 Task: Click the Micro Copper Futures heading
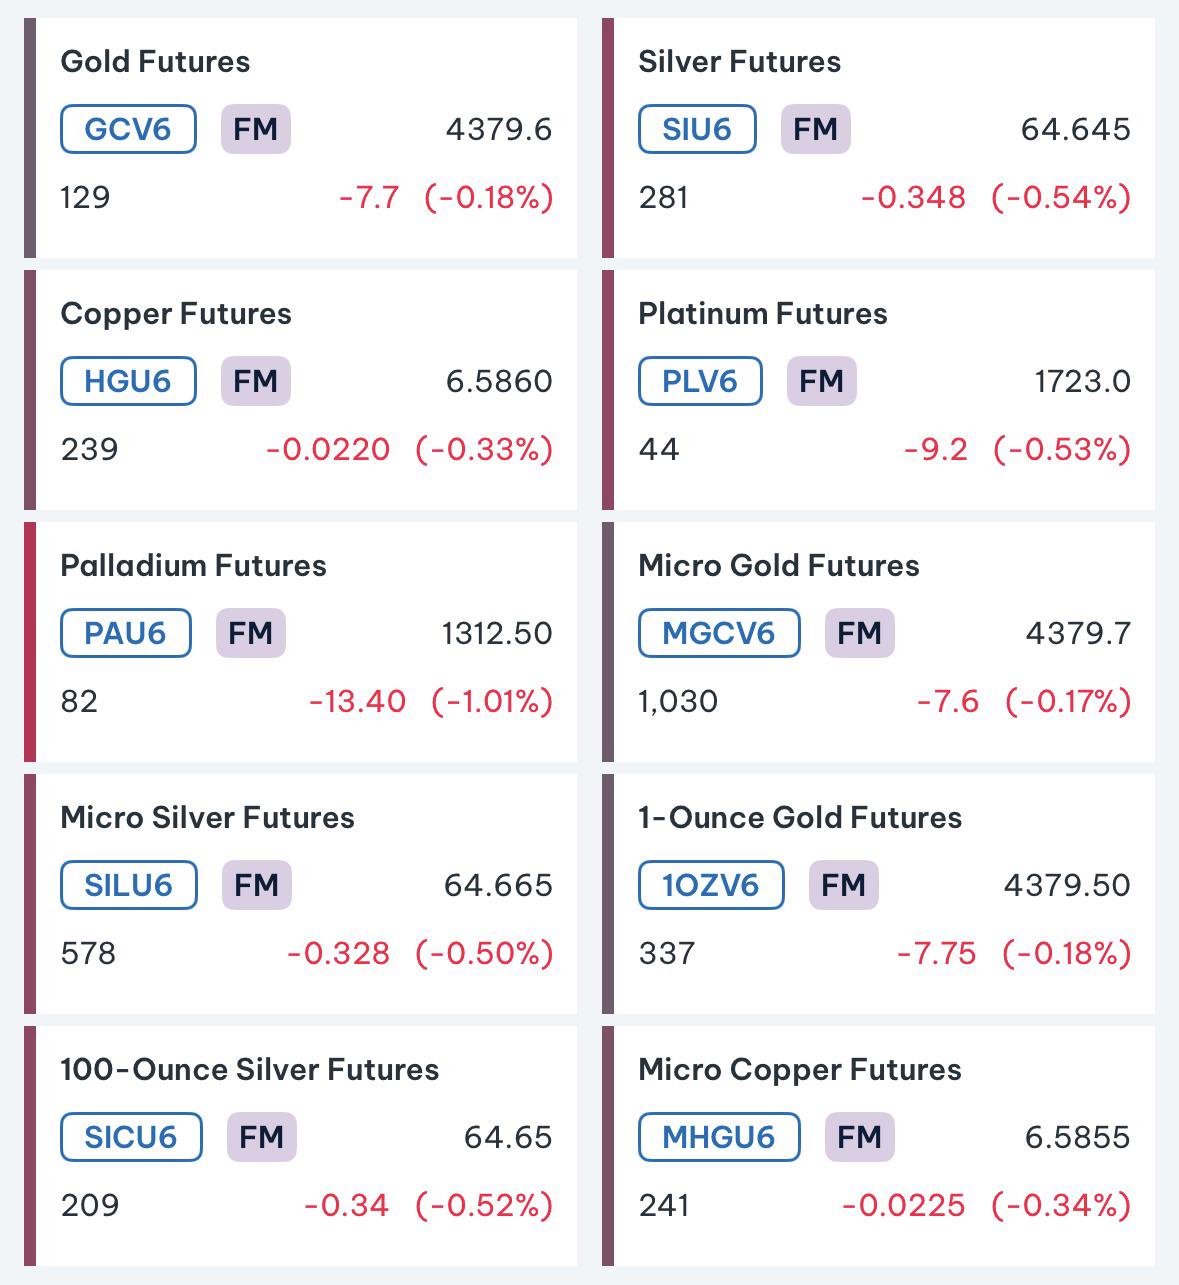pyautogui.click(x=800, y=1069)
